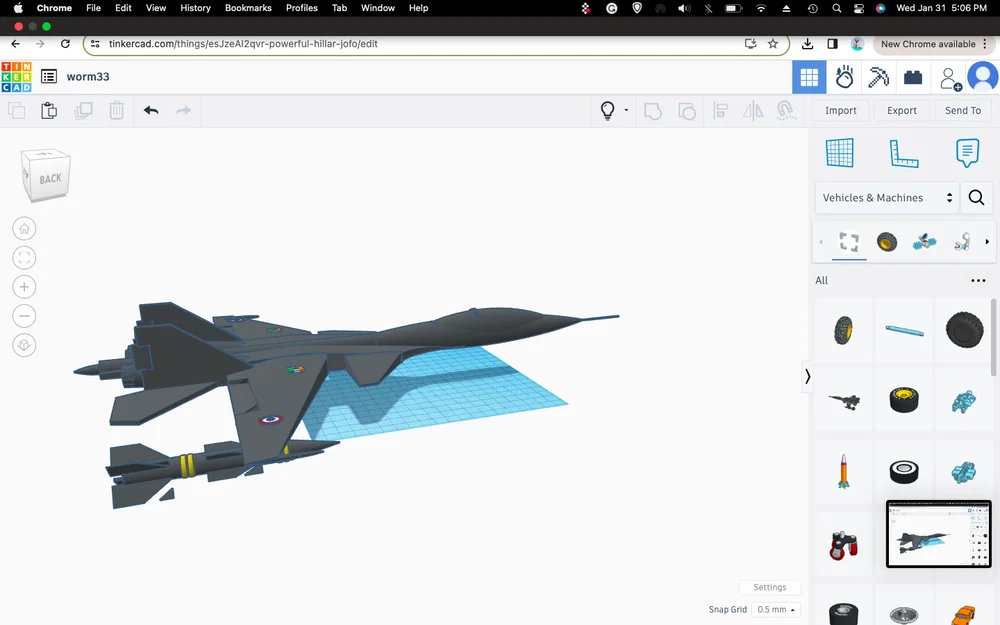Open the Vehicles & Machines category dropdown
The height and width of the screenshot is (625, 1000).
pyautogui.click(x=886, y=198)
